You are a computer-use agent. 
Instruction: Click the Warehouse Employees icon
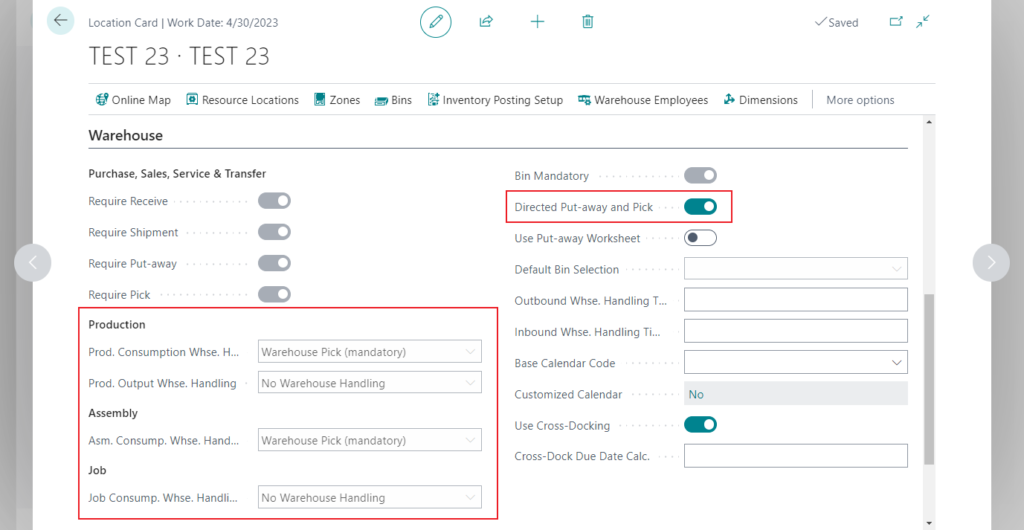[584, 101]
